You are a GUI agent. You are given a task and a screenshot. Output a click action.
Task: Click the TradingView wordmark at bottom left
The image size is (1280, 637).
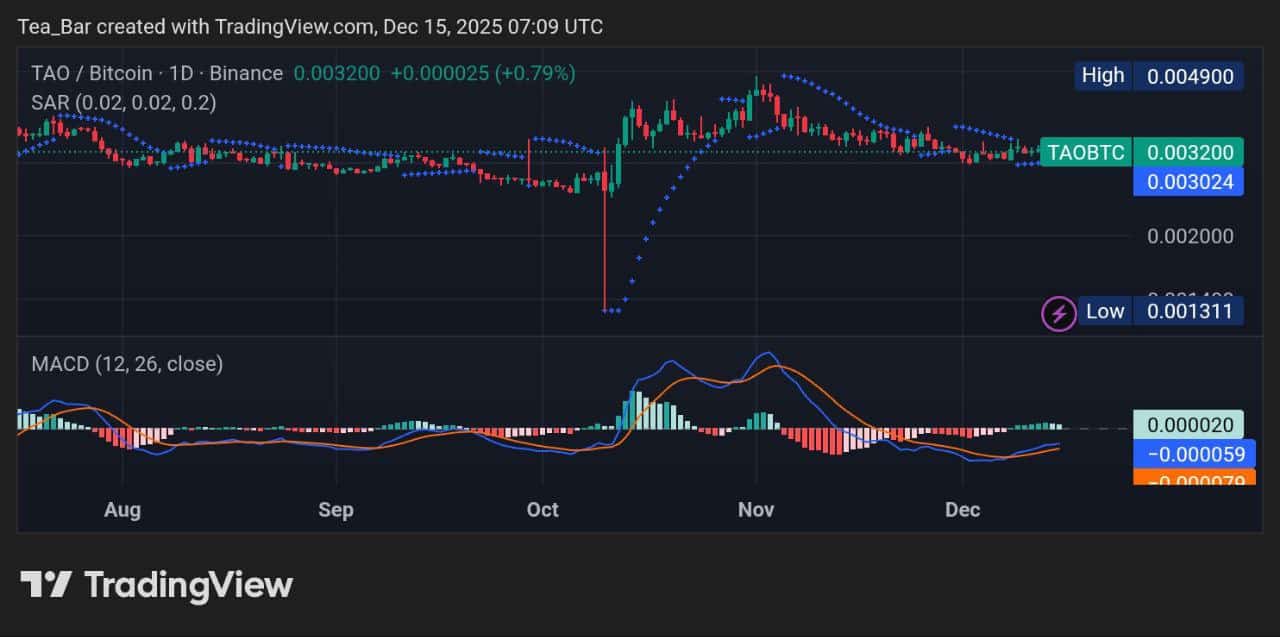pos(190,585)
